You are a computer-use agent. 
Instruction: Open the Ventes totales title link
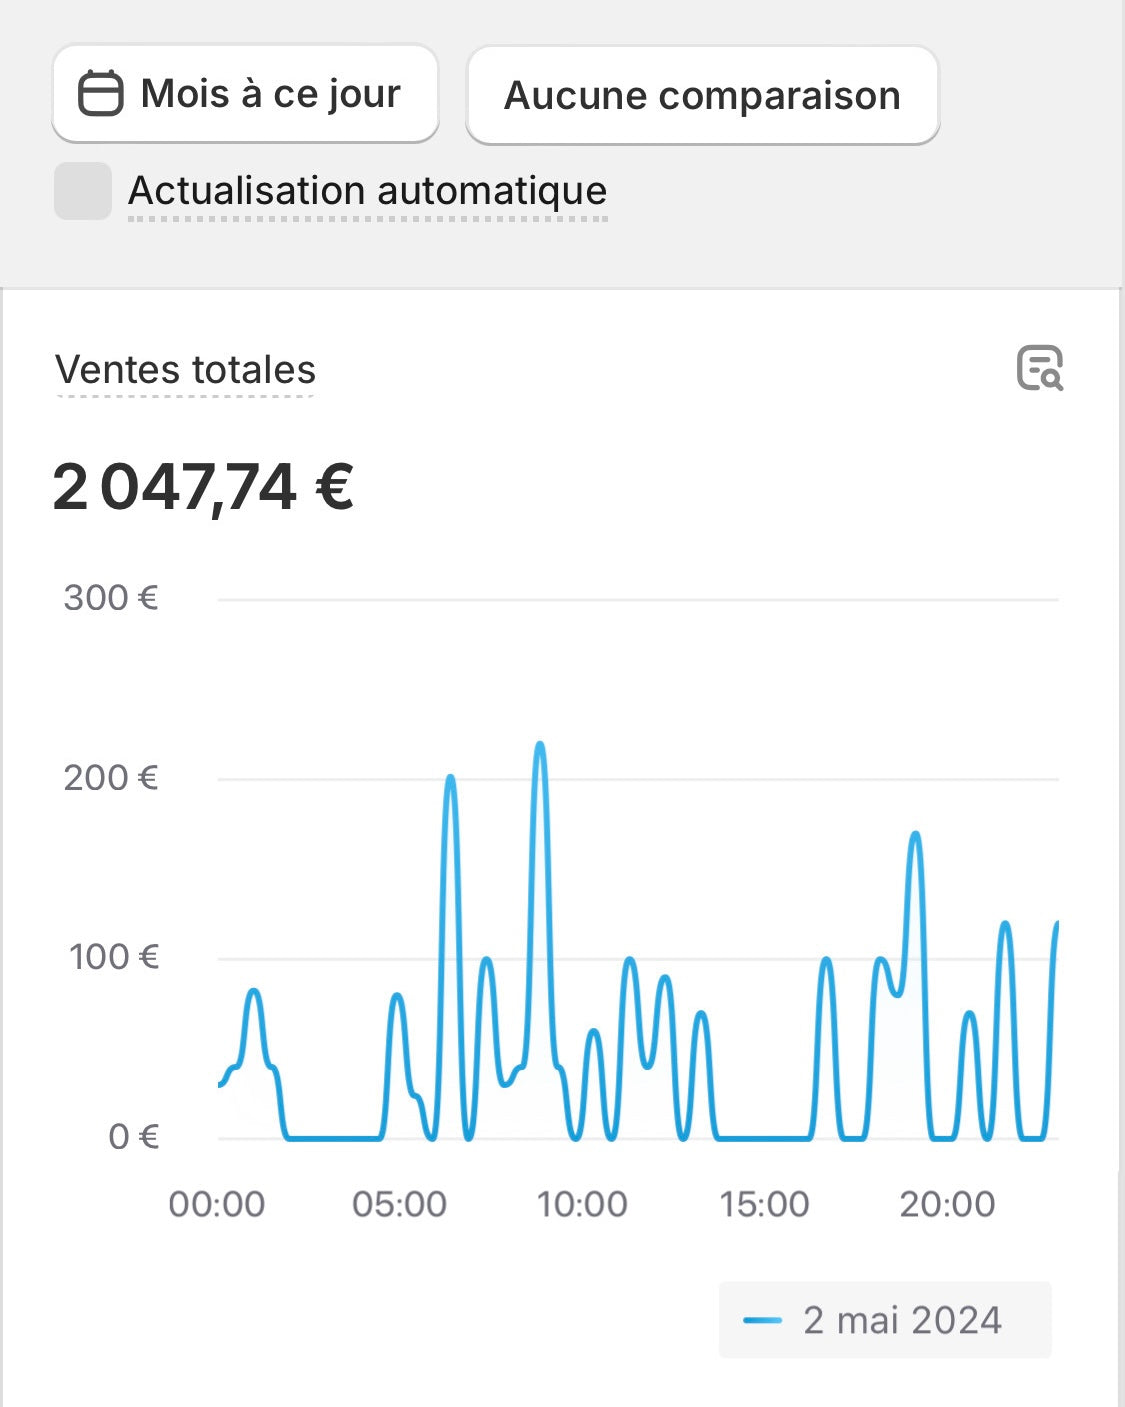coord(185,370)
